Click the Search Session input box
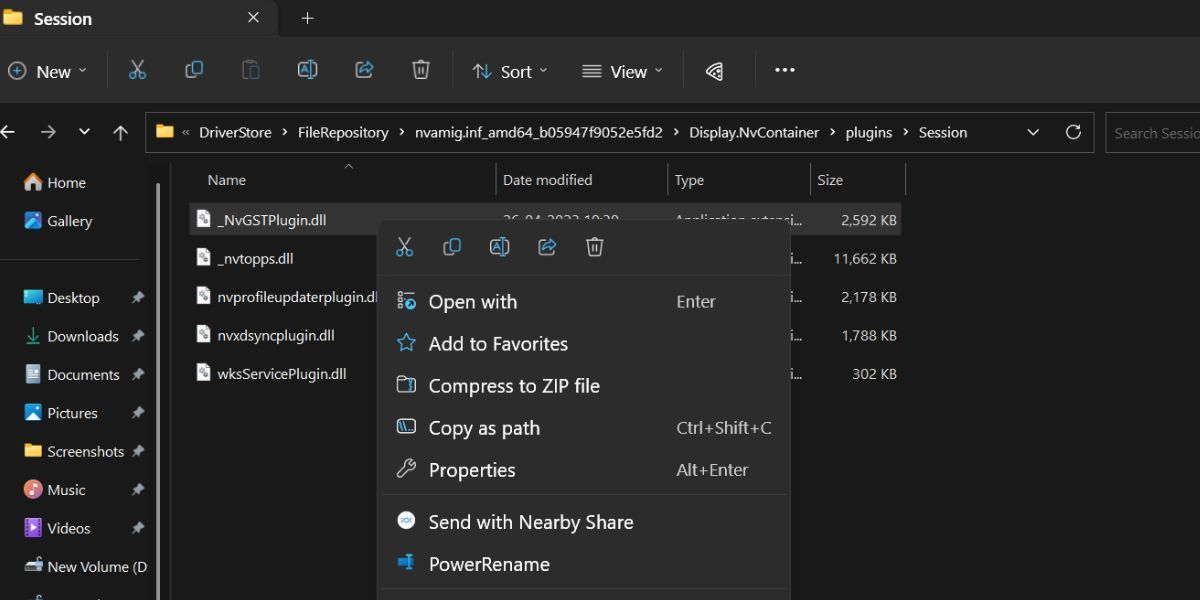 click(1152, 133)
